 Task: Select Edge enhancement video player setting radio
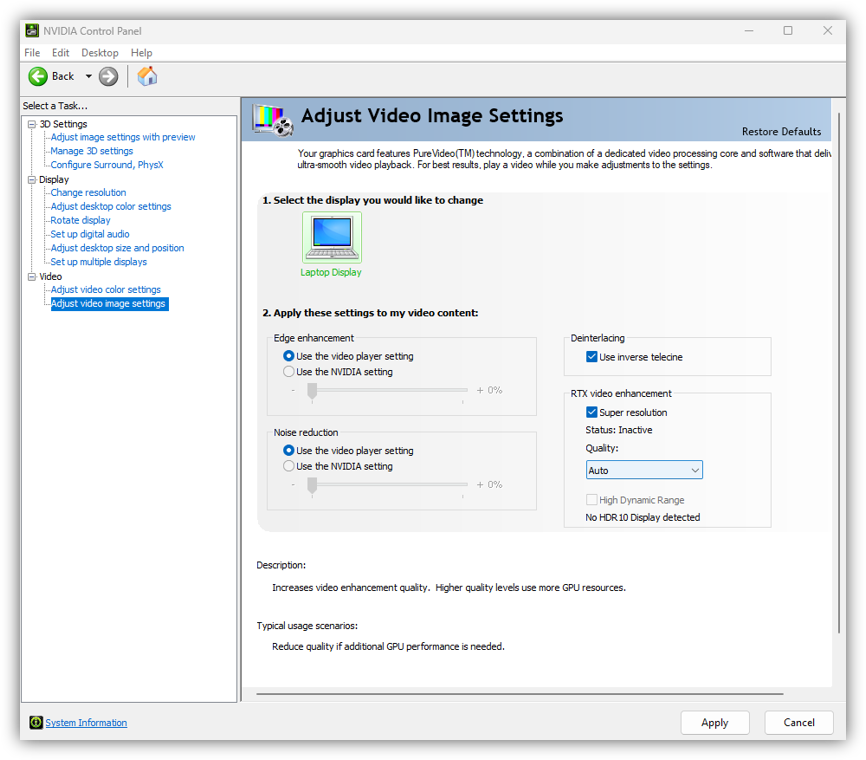[x=288, y=356]
